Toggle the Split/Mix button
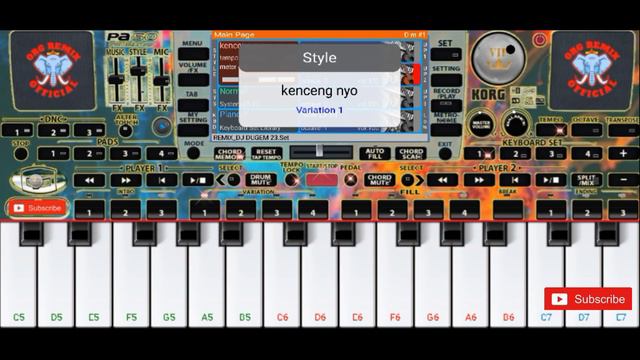 coord(587,180)
